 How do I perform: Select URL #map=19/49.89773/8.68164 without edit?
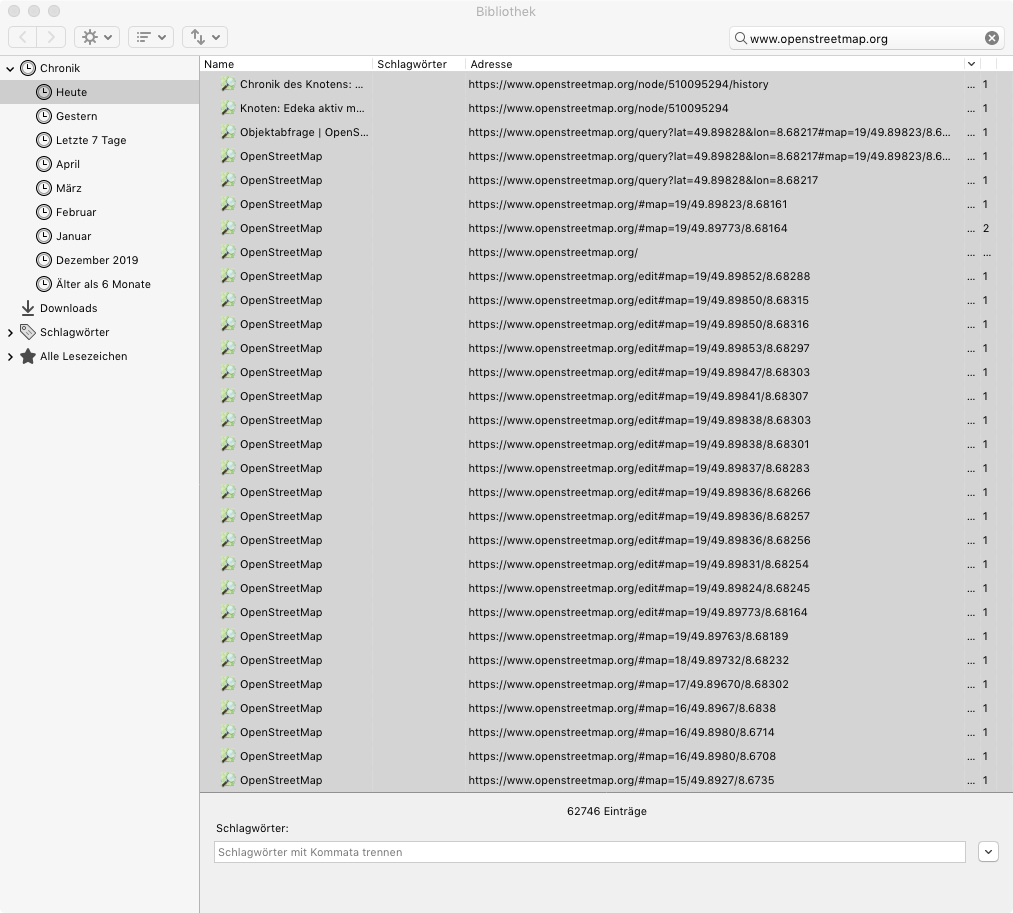point(627,228)
